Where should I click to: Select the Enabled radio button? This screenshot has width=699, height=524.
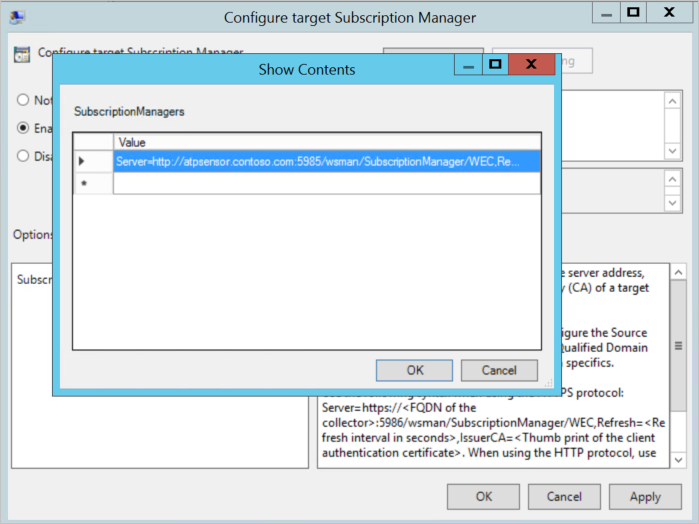(23, 128)
